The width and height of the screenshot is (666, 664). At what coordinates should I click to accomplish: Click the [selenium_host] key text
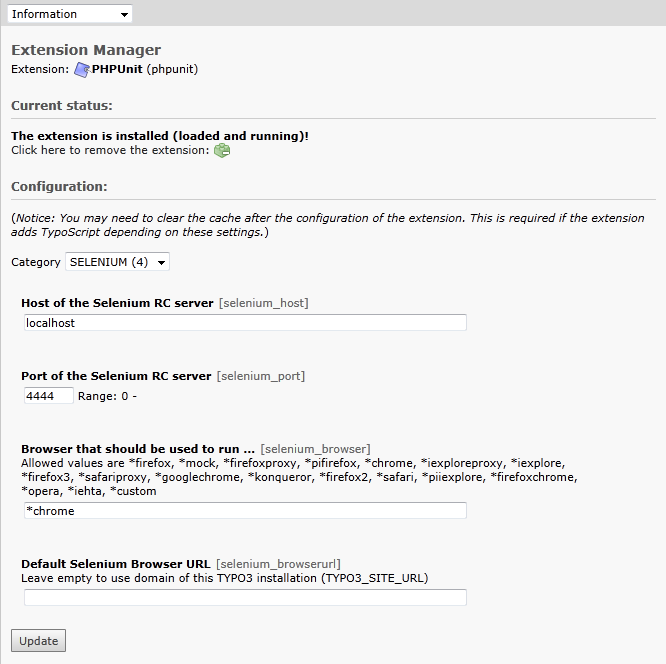(x=264, y=303)
